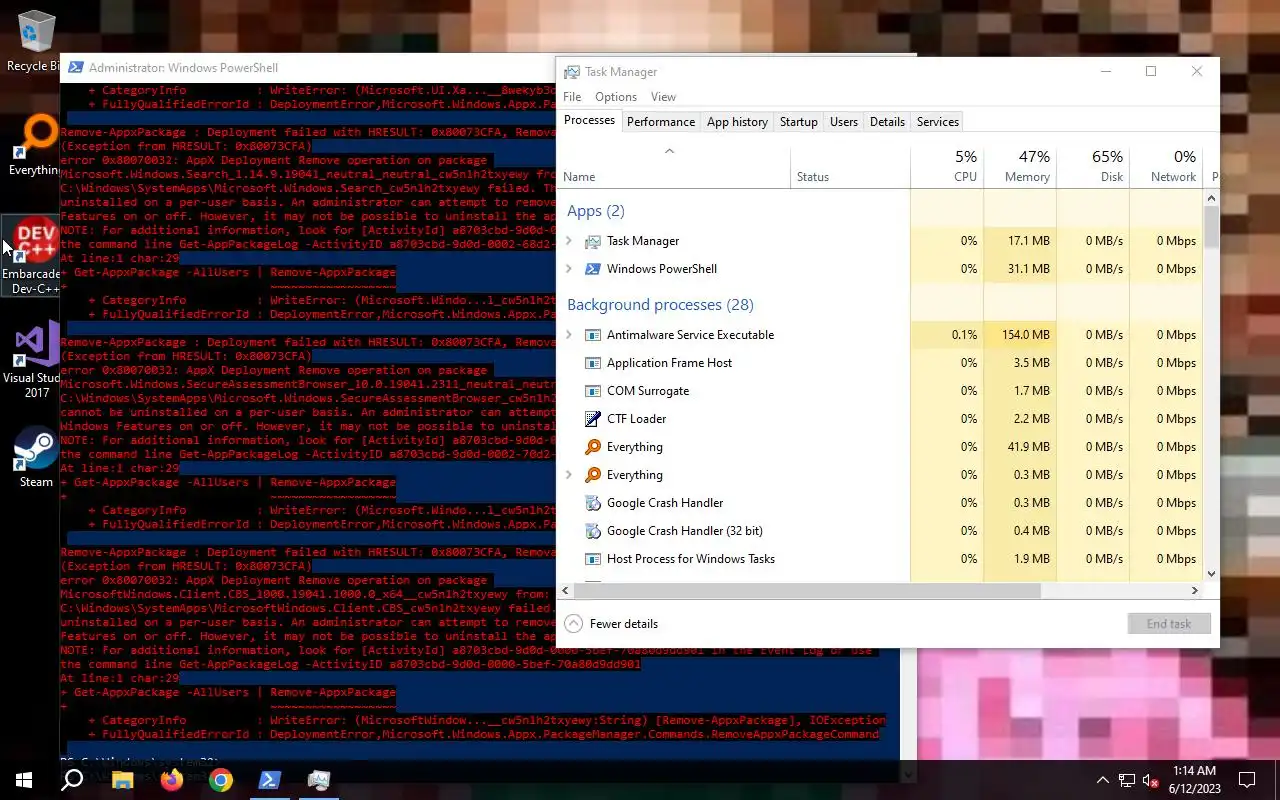Click the COM Surrogate process icon

tap(592, 391)
